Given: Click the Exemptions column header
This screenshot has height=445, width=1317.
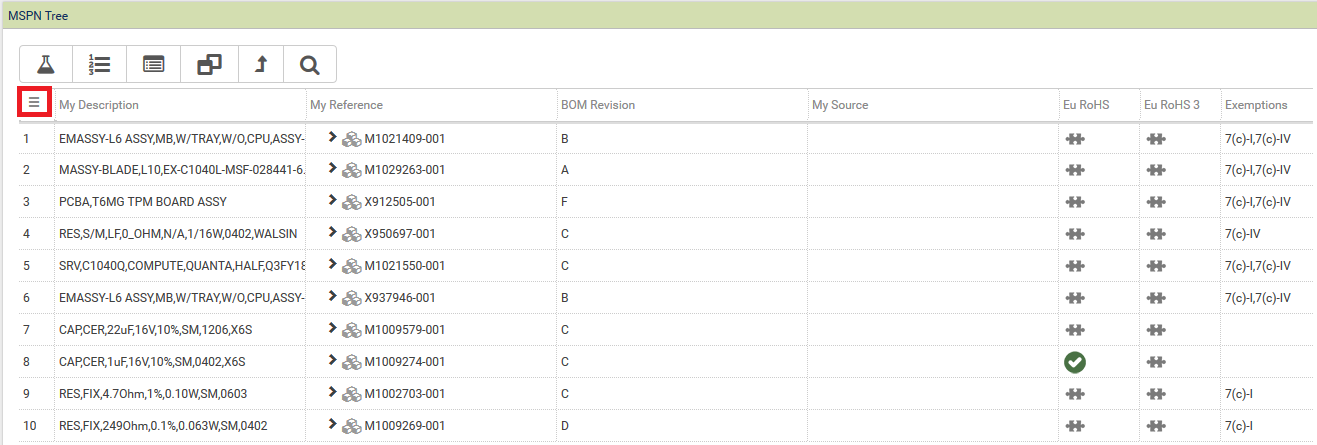Looking at the screenshot, I should [1255, 105].
